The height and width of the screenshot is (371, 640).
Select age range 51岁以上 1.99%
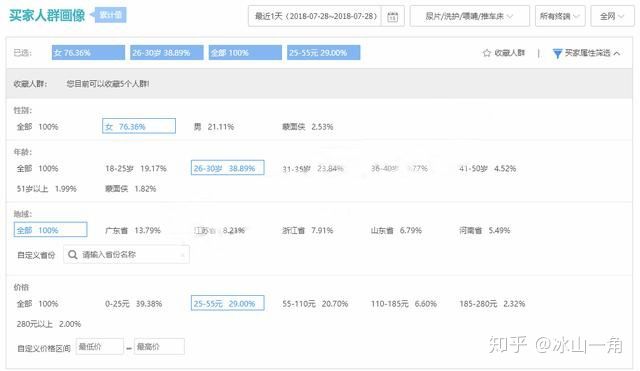coord(47,189)
